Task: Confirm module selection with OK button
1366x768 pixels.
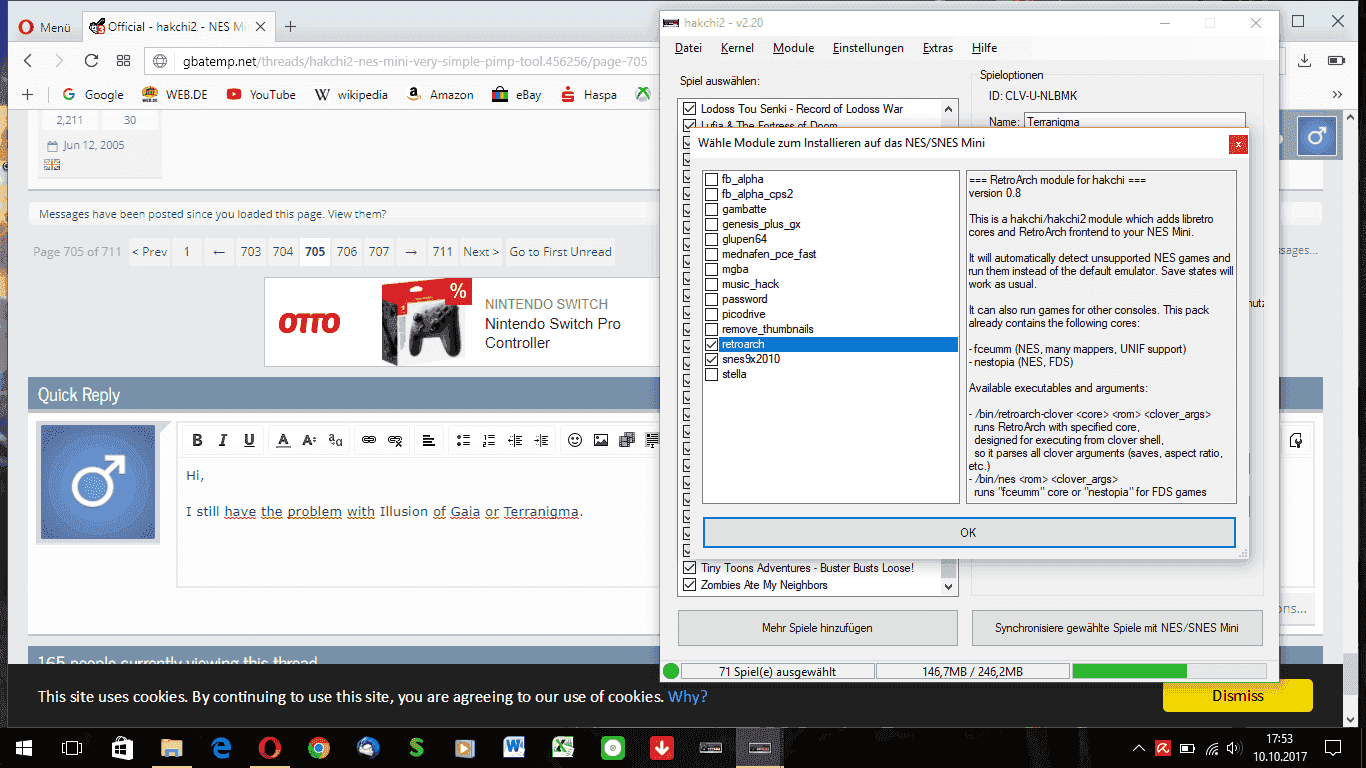Action: [x=968, y=532]
